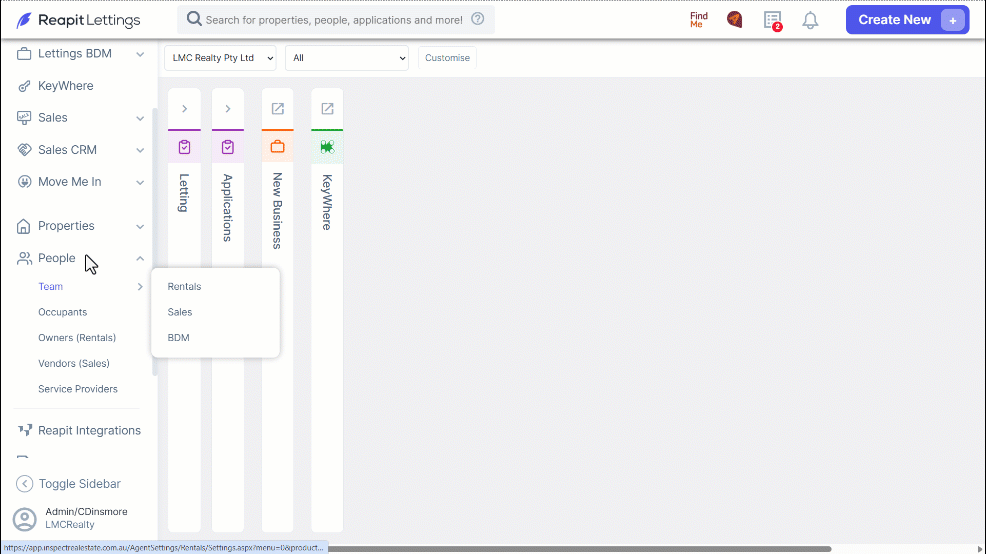
Task: Open the task list icon with red badge
Action: pos(773,20)
